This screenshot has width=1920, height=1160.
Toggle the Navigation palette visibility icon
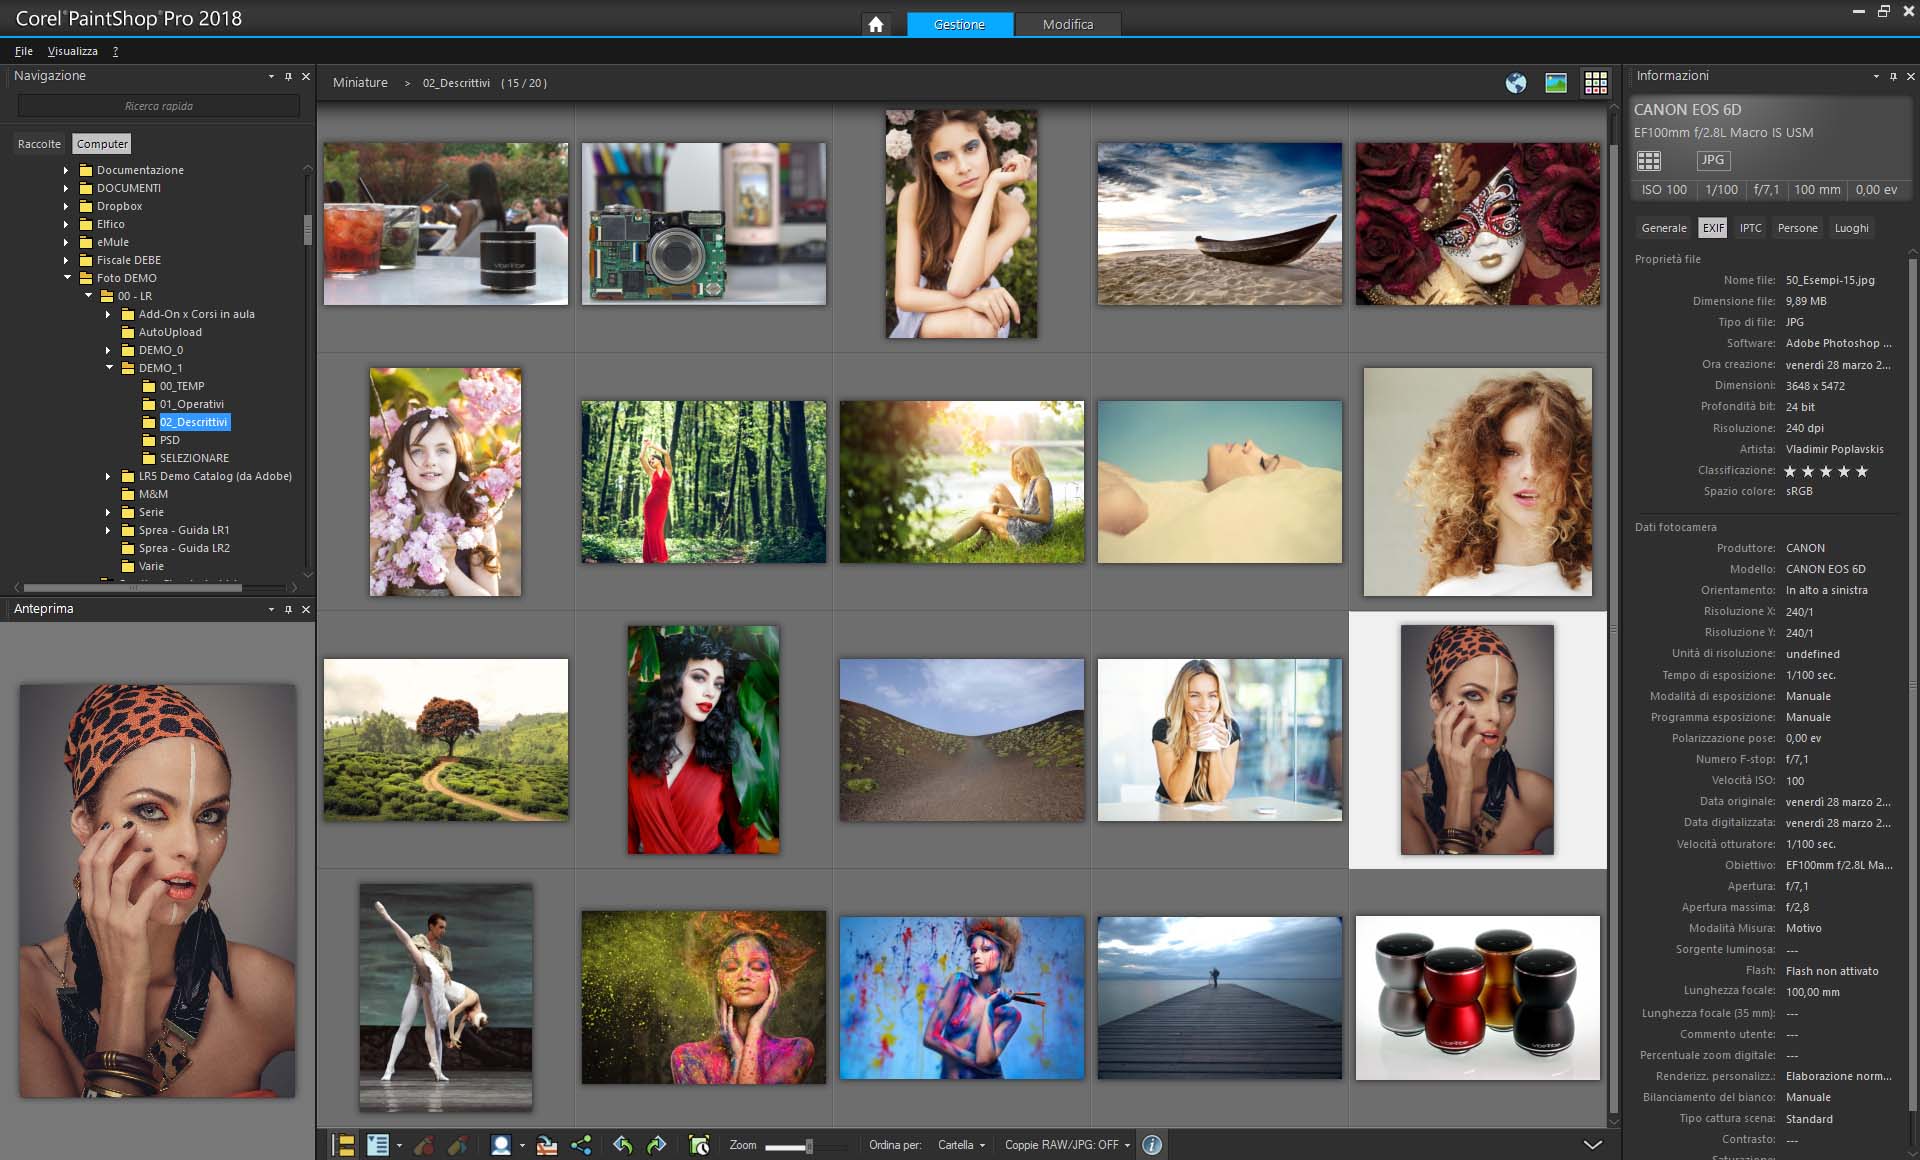coord(343,1145)
